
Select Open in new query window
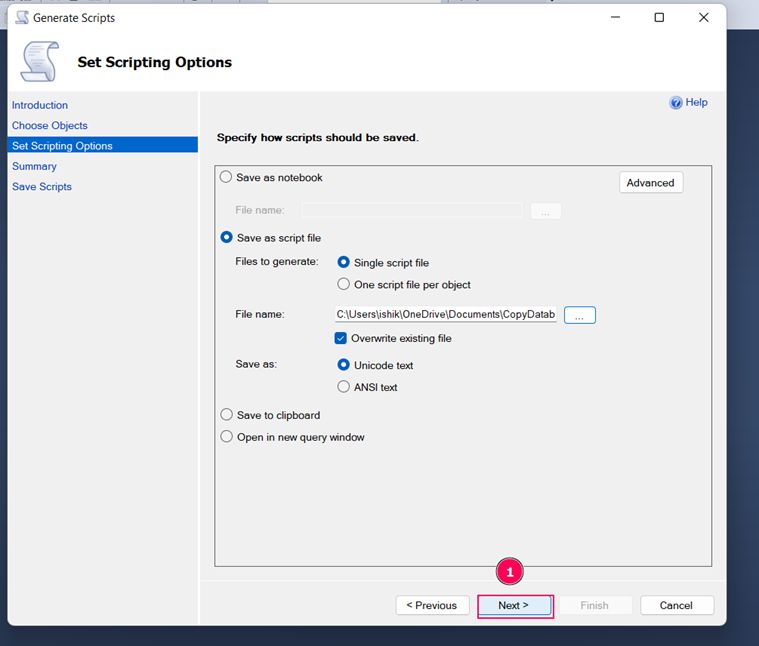pos(226,436)
